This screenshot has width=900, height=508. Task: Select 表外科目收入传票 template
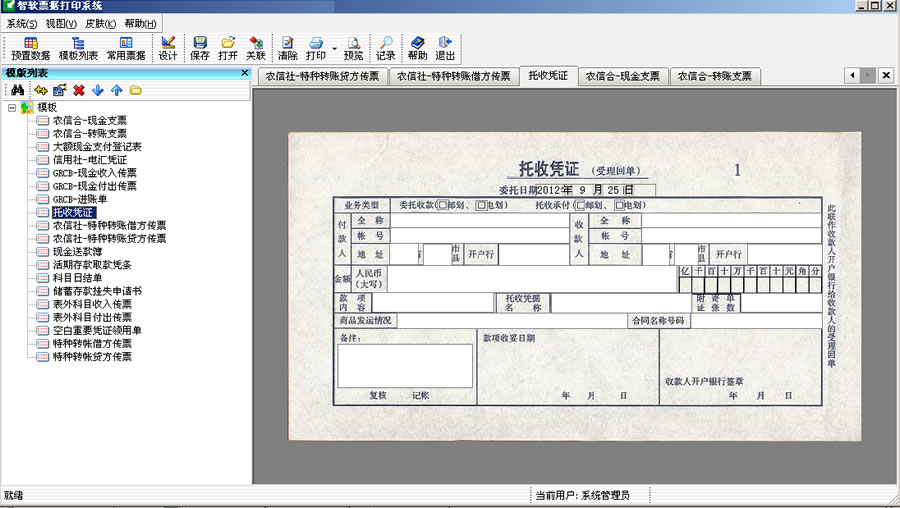tap(92, 304)
